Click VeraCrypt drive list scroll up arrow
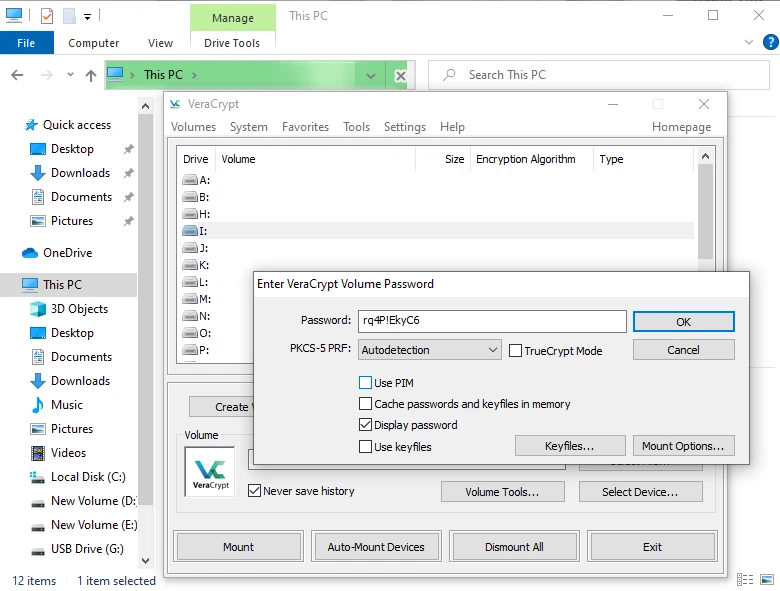 click(x=705, y=157)
